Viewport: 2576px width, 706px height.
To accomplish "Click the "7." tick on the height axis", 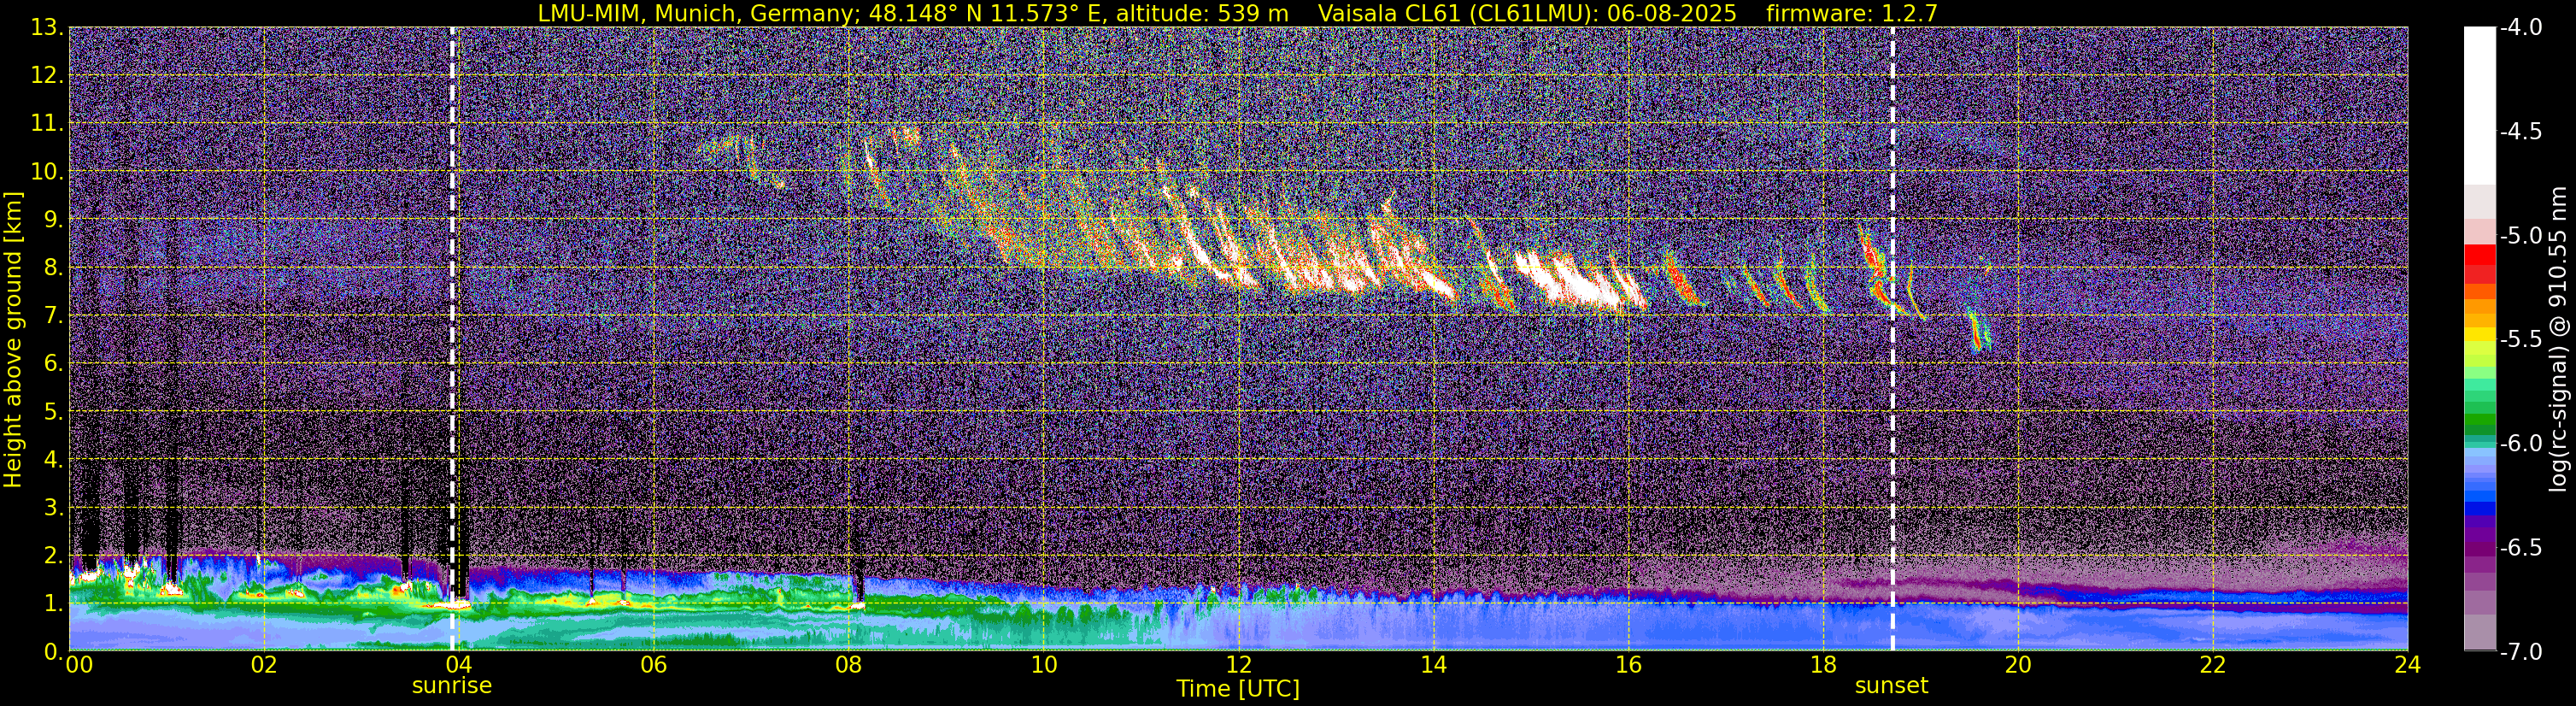I will [54, 316].
